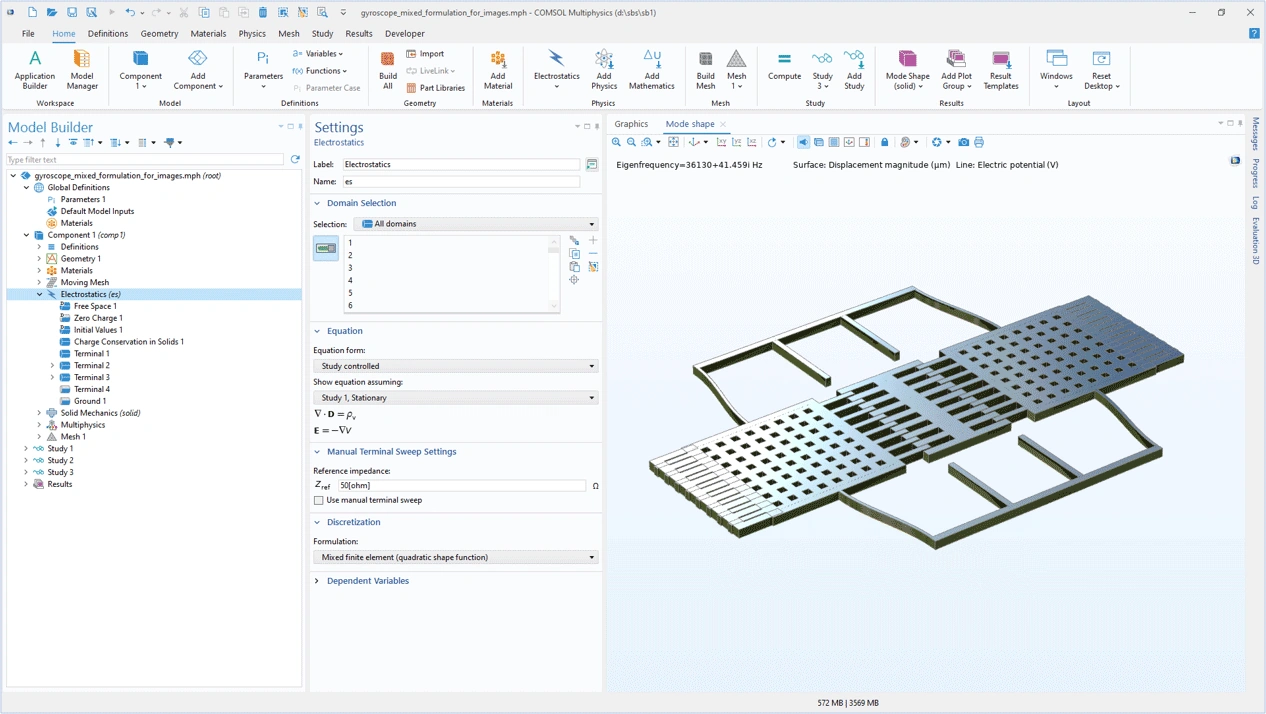Enable Use manual terminal sweep checkbox
The width and height of the screenshot is (1266, 714).
pos(319,500)
